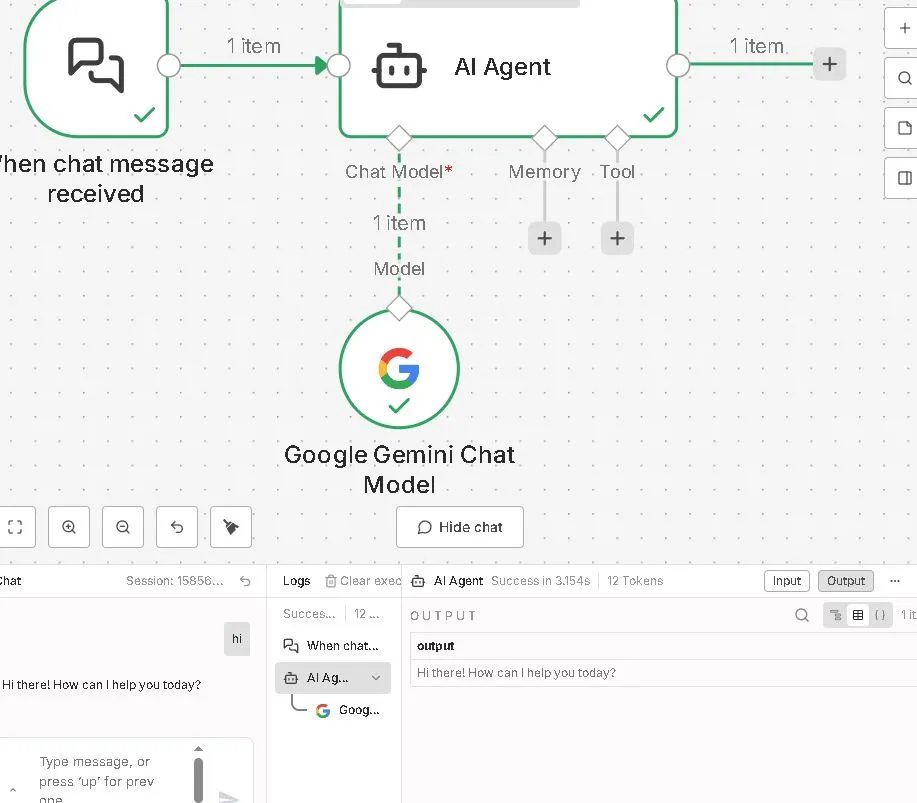
Task: Click the AI Agent node title text
Action: point(502,67)
